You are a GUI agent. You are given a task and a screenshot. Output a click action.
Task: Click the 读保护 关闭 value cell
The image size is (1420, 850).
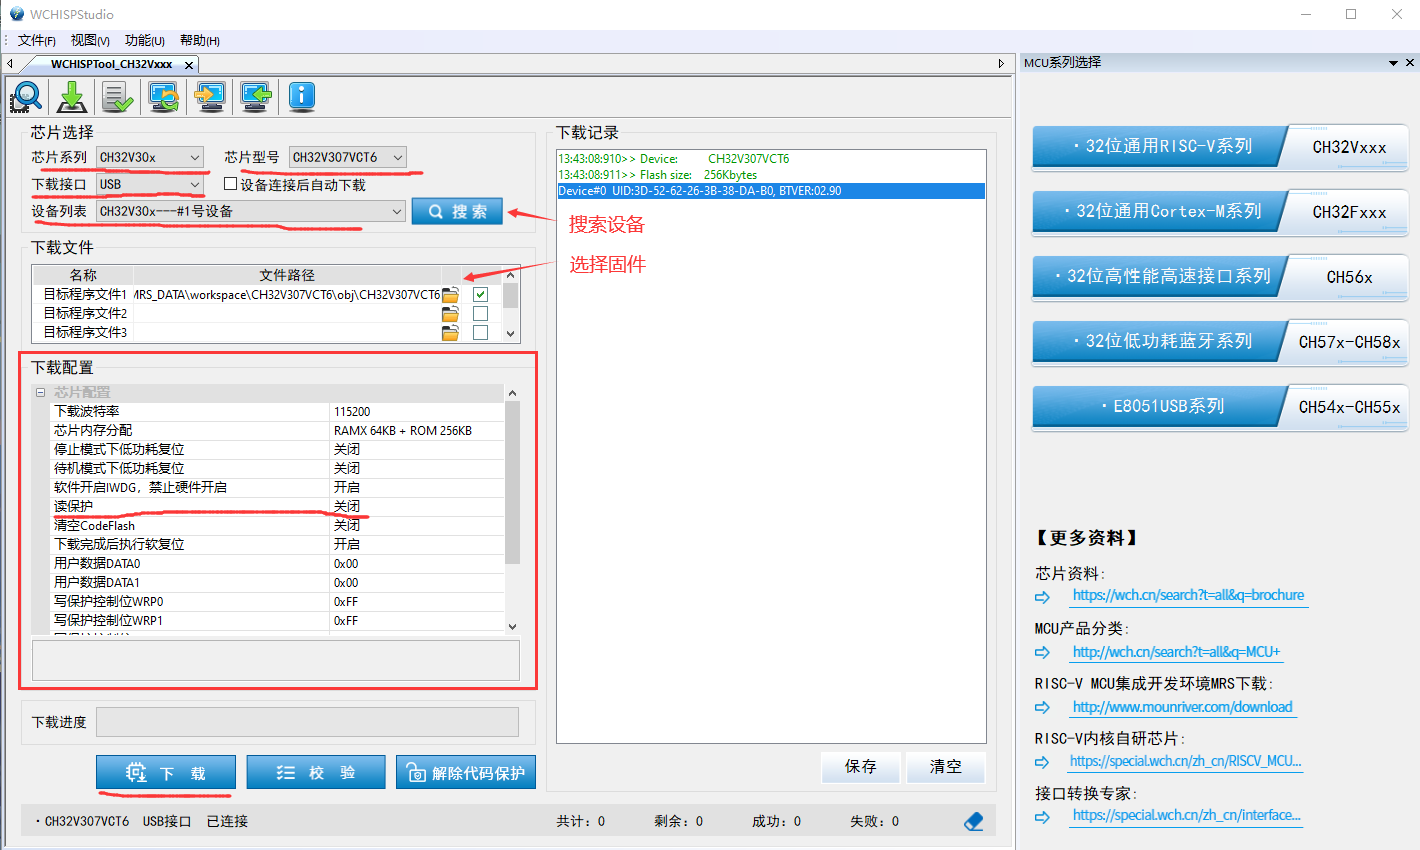417,506
